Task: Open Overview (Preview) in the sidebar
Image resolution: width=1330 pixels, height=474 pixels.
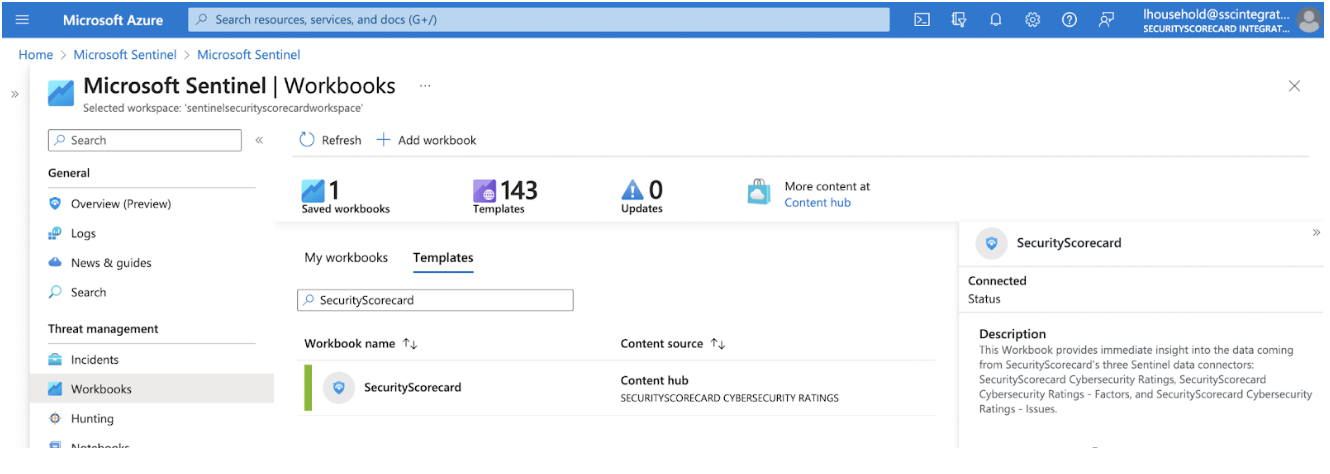Action: point(121,204)
